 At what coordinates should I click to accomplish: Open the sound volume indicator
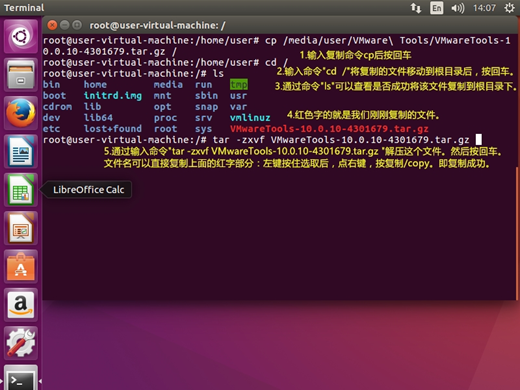pos(457,8)
